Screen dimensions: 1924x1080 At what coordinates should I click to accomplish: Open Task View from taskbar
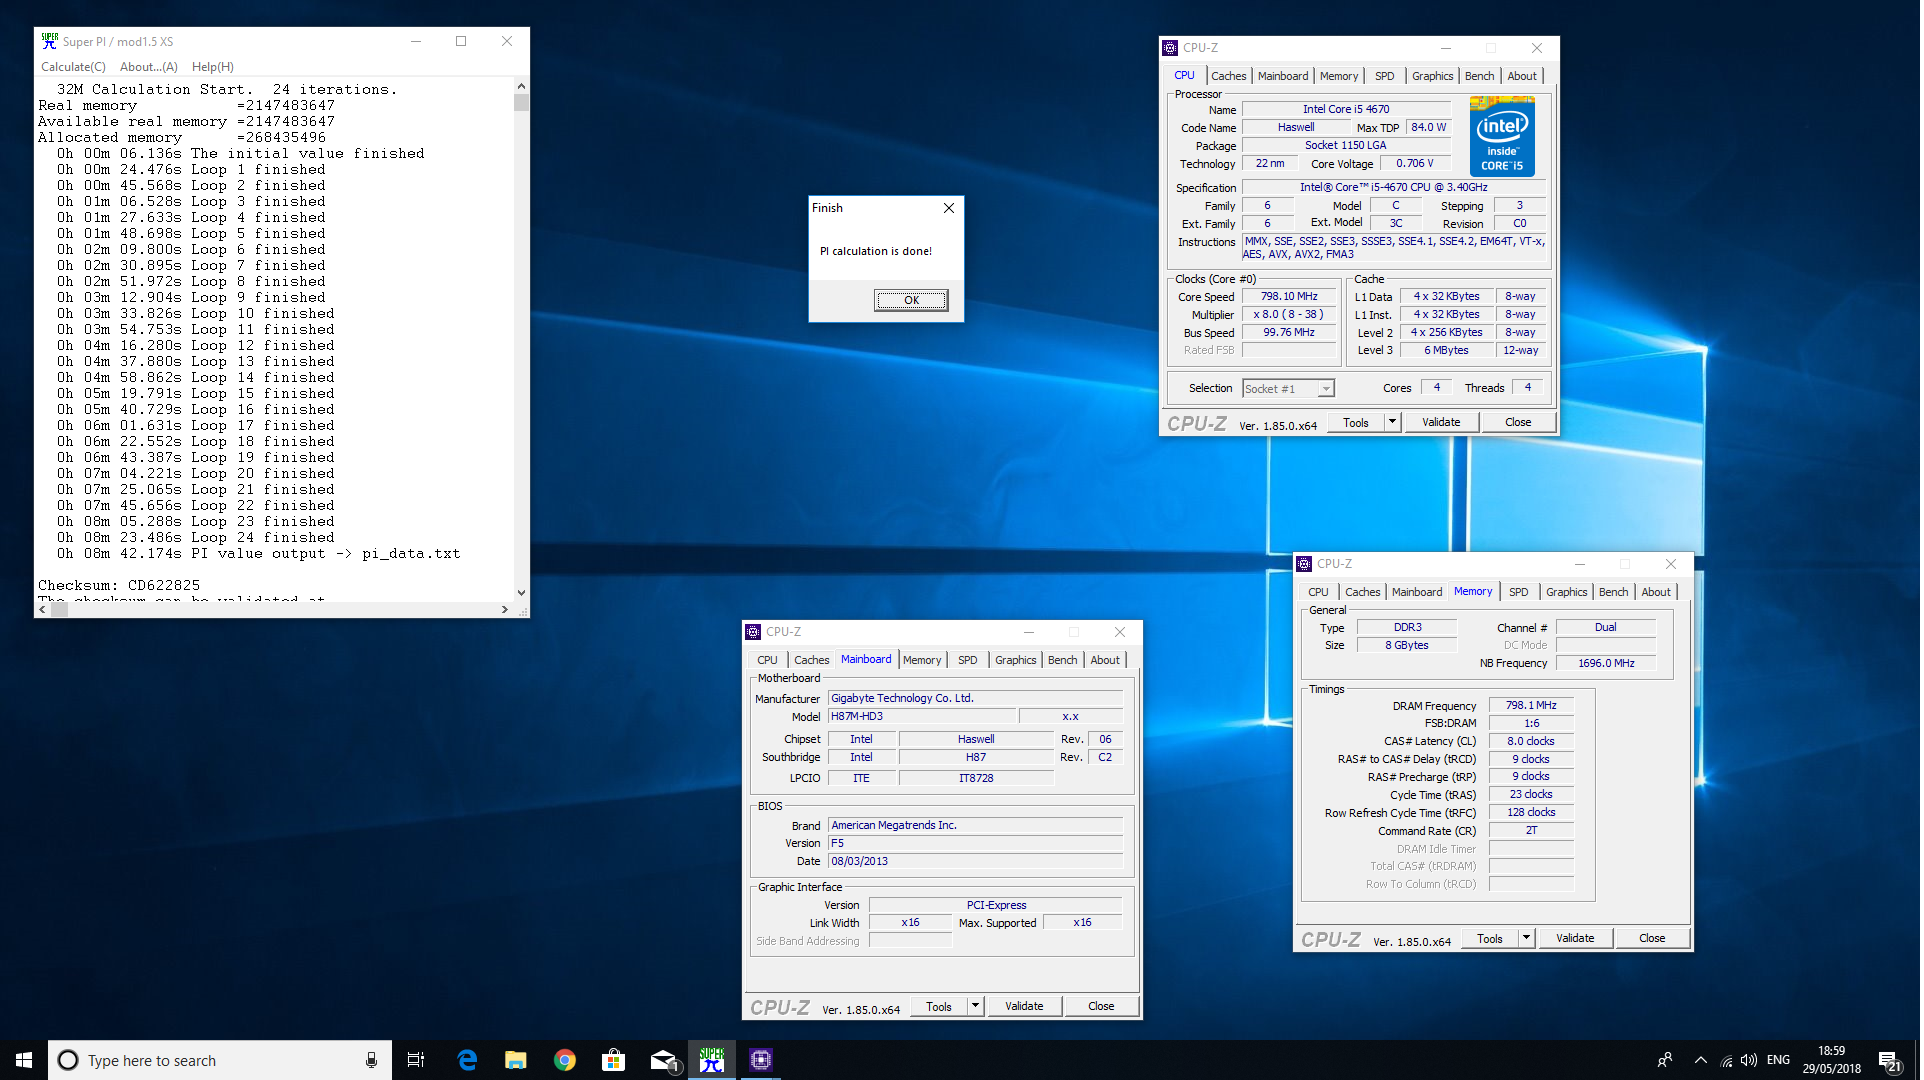[x=416, y=1060]
